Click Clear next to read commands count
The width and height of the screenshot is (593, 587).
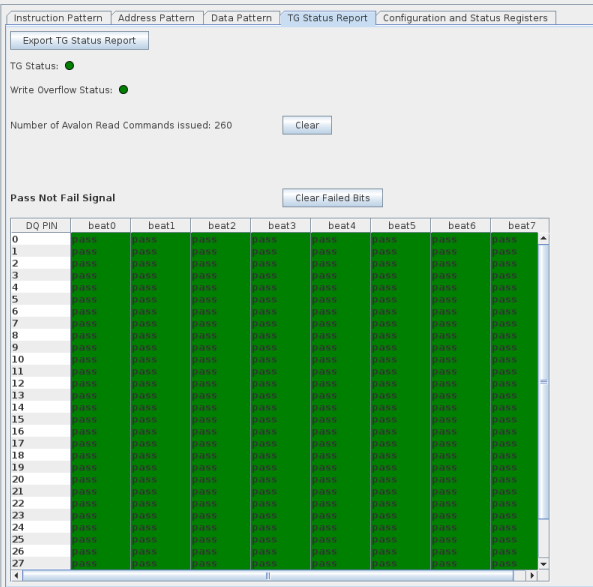pos(307,125)
